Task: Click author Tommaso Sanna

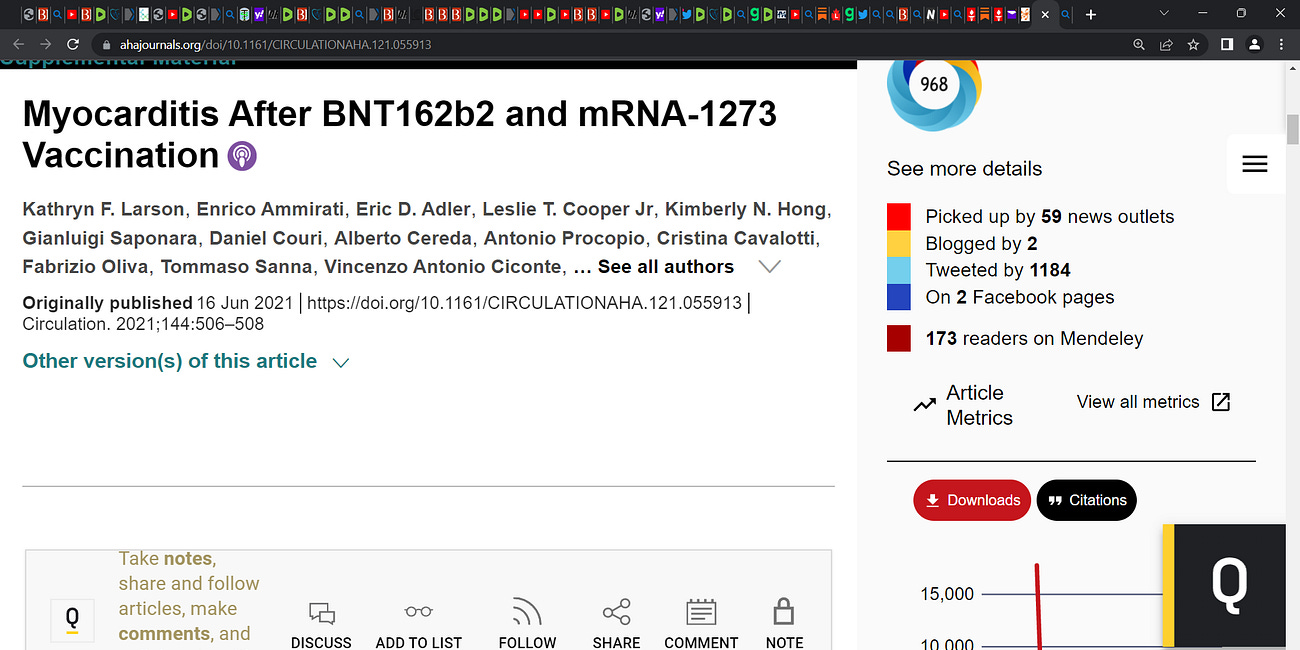Action: coord(236,267)
